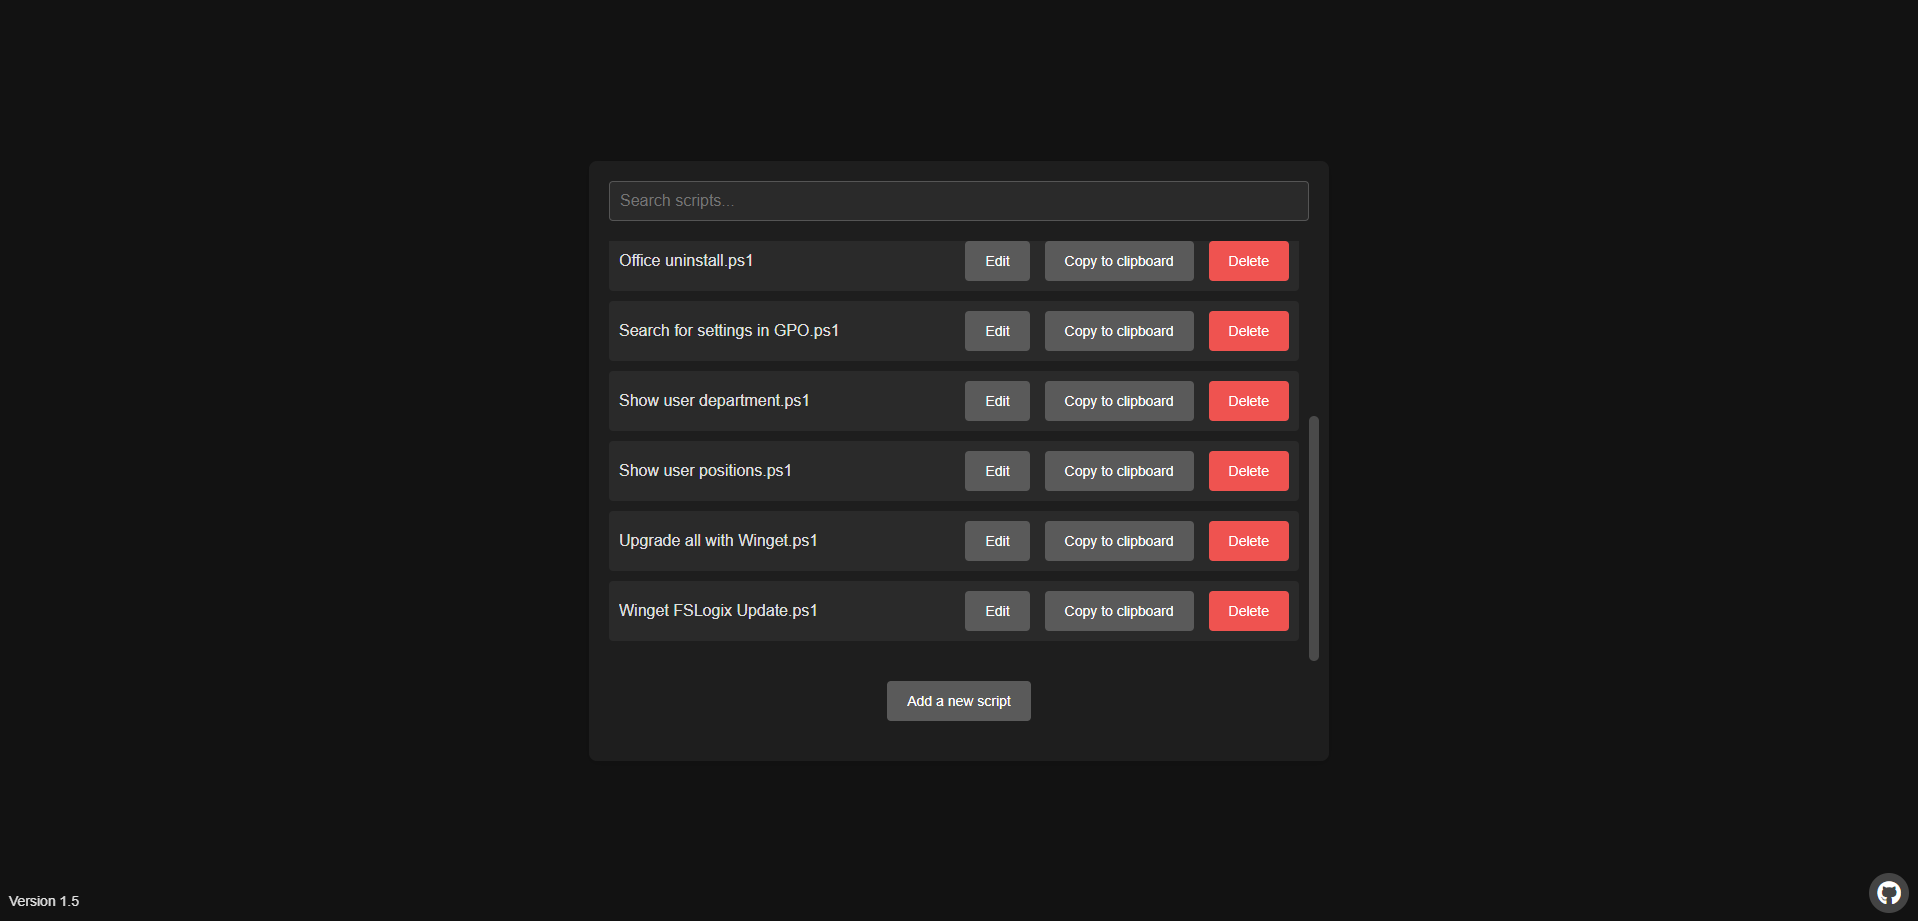Click the script list vertical scrollbar
The height and width of the screenshot is (921, 1918).
pos(1313,538)
